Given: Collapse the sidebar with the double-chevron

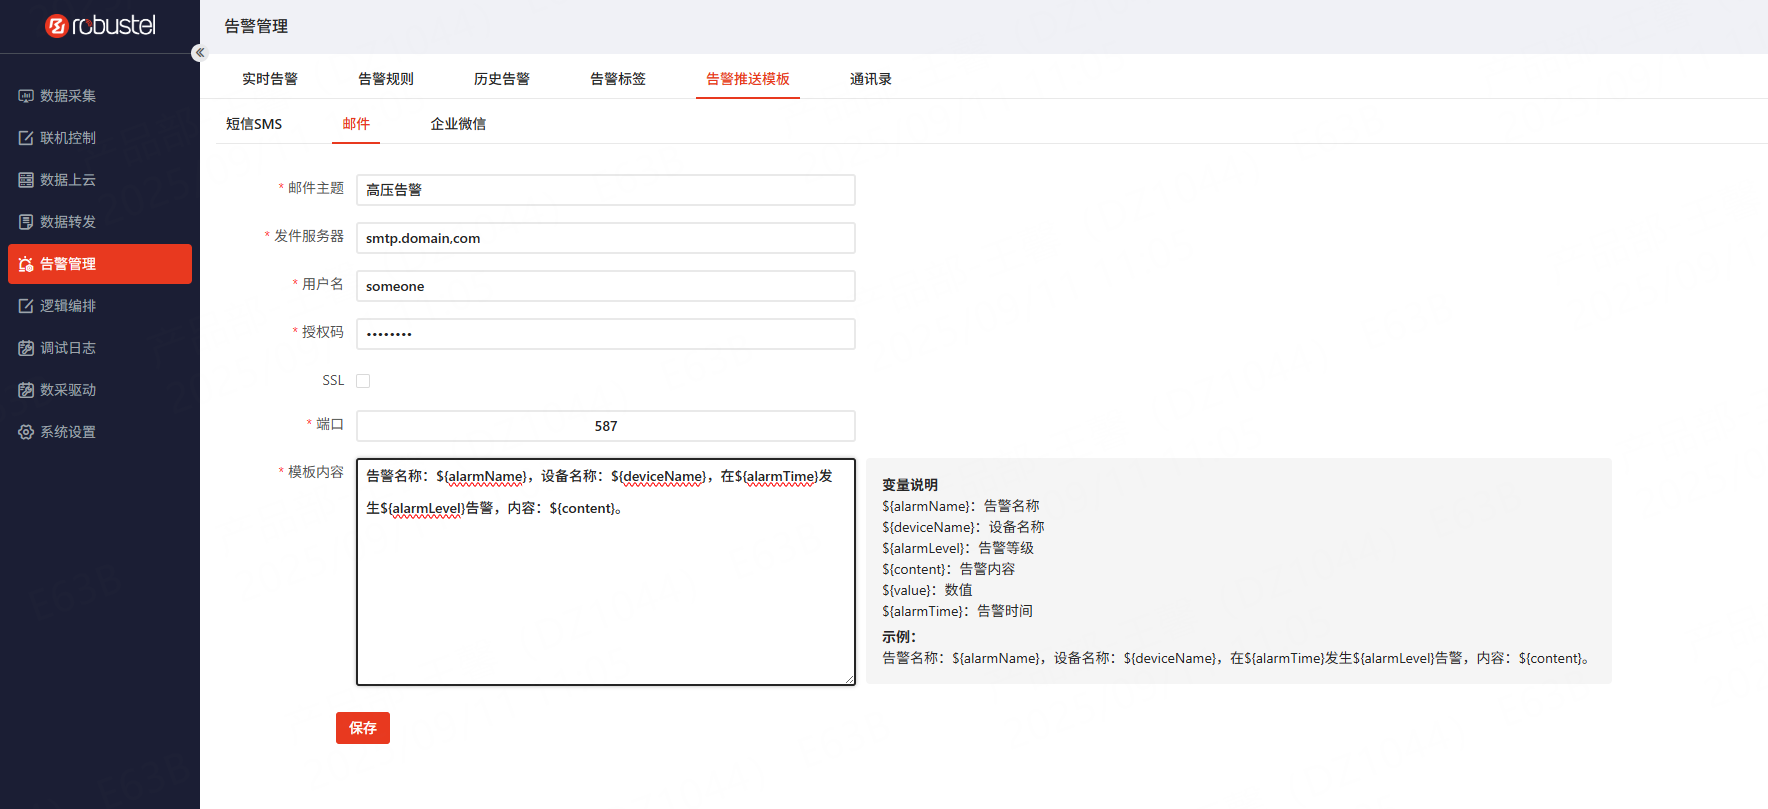Looking at the screenshot, I should coord(200,53).
